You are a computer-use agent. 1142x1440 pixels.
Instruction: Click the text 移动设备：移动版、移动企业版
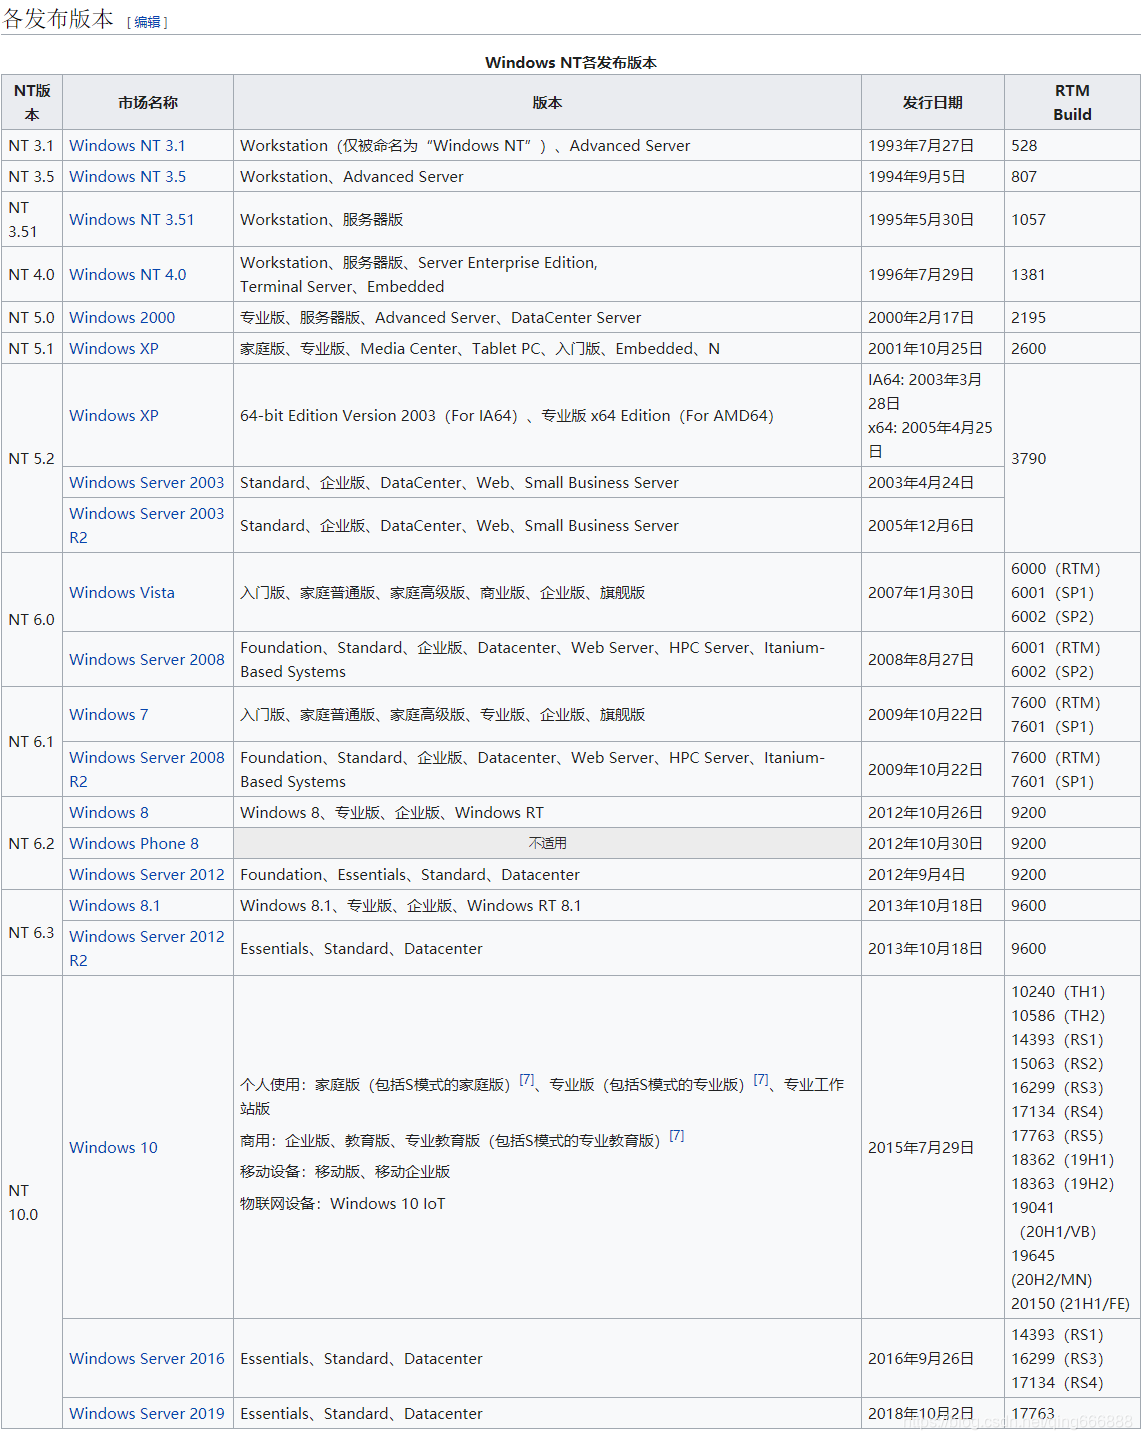pos(345,1171)
